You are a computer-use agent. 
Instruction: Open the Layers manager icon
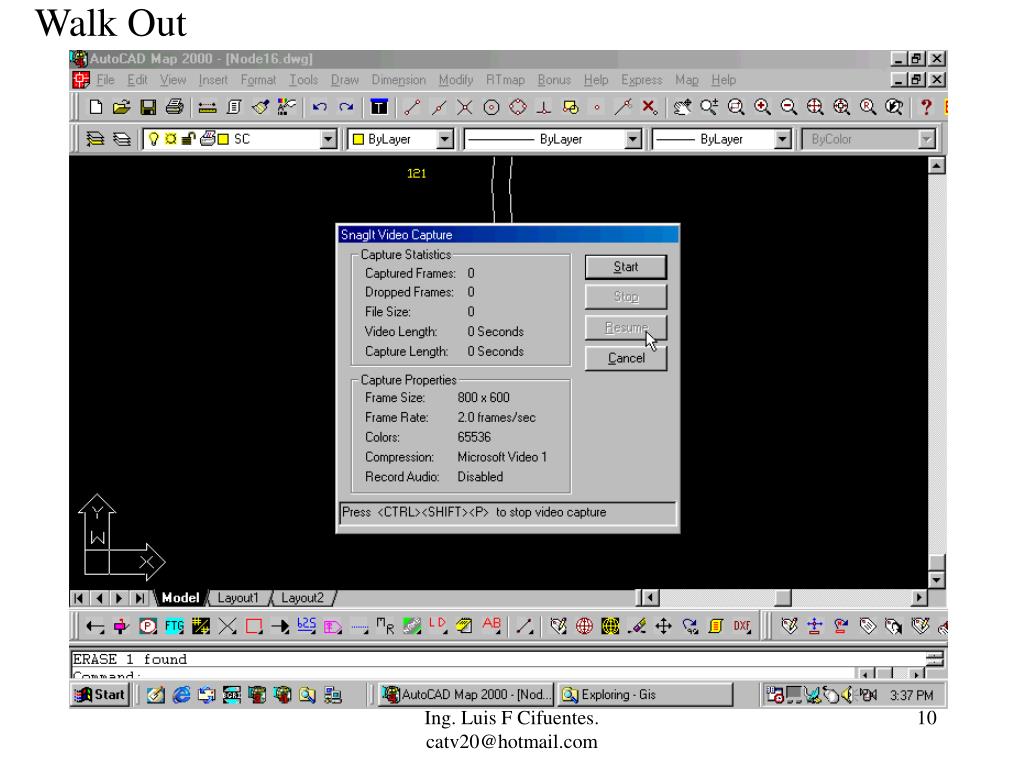click(95, 139)
